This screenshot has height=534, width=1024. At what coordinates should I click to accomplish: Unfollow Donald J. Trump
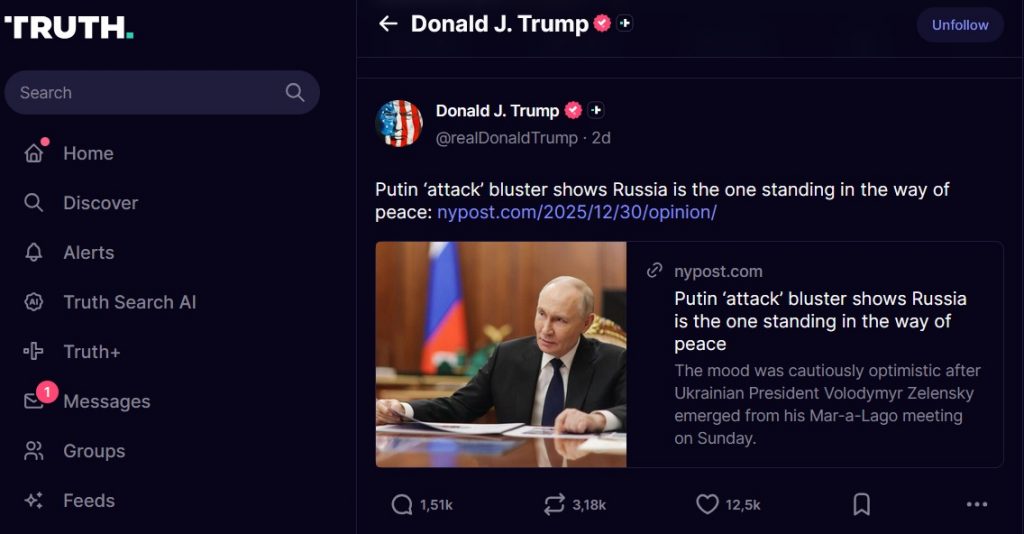point(959,25)
